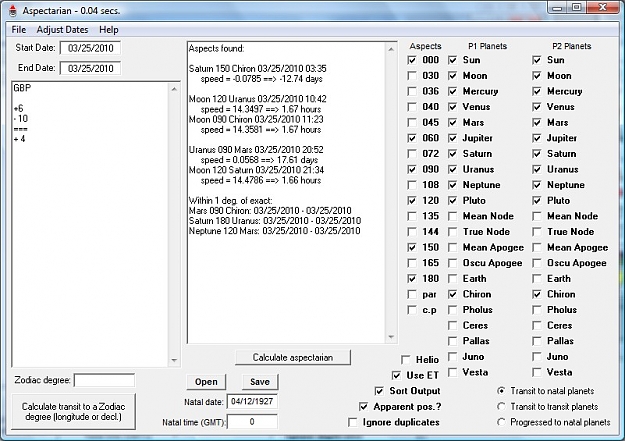The height and width of the screenshot is (441, 625).
Task: Enable the 135 aspect checkbox
Action: coord(412,216)
